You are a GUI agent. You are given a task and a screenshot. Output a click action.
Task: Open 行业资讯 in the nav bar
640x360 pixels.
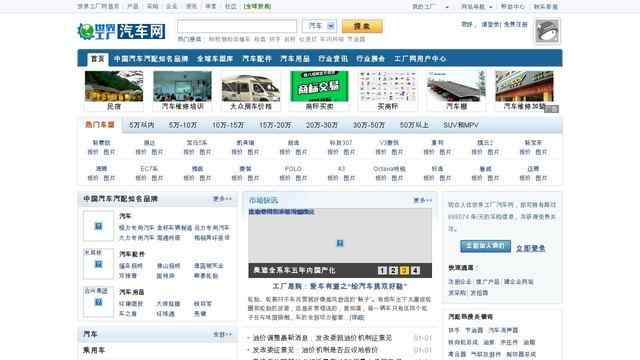point(333,59)
